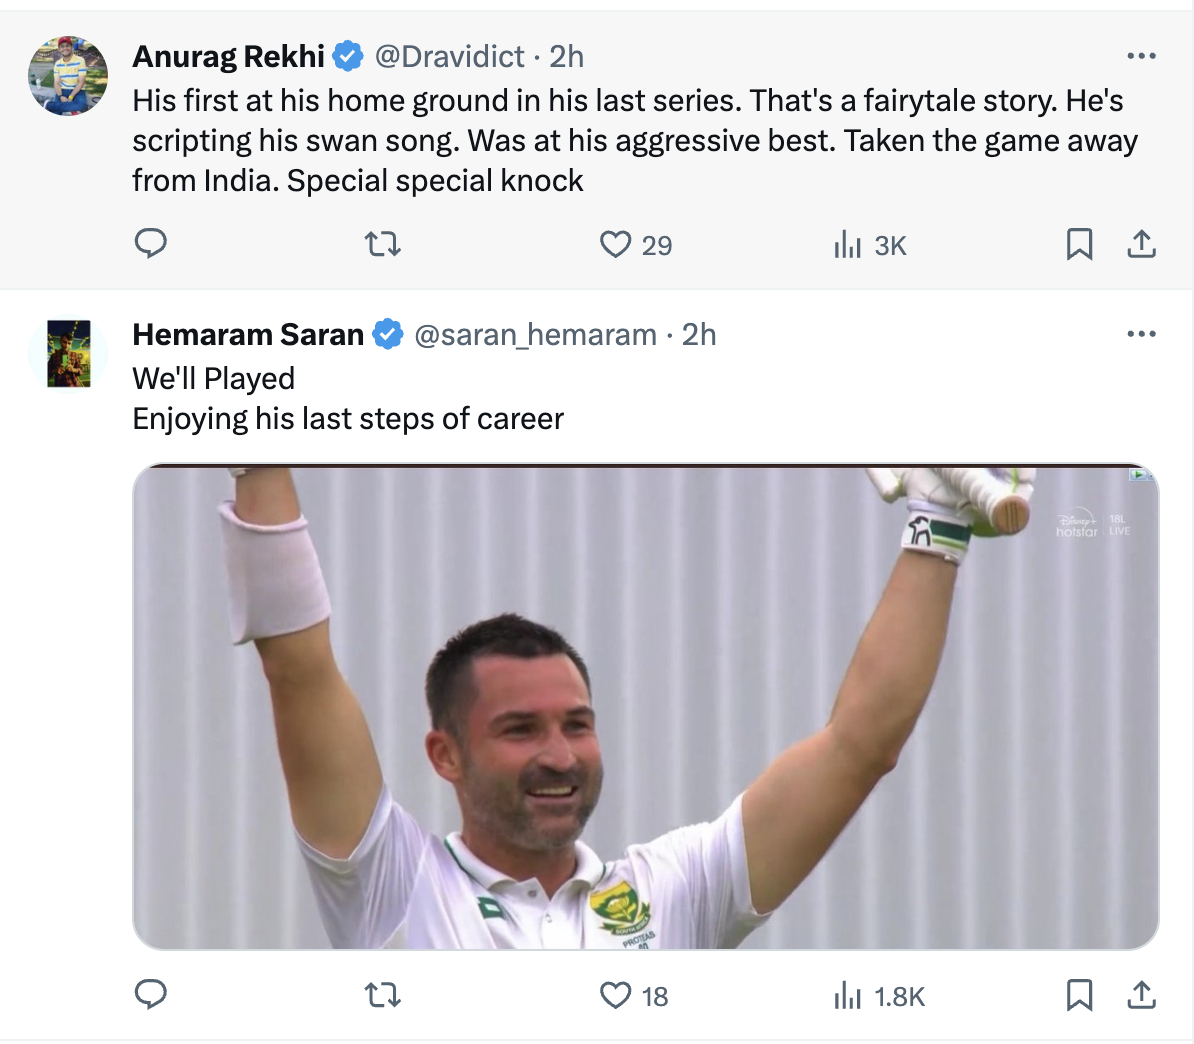Like Hemaram Saran's tweet

(x=617, y=995)
